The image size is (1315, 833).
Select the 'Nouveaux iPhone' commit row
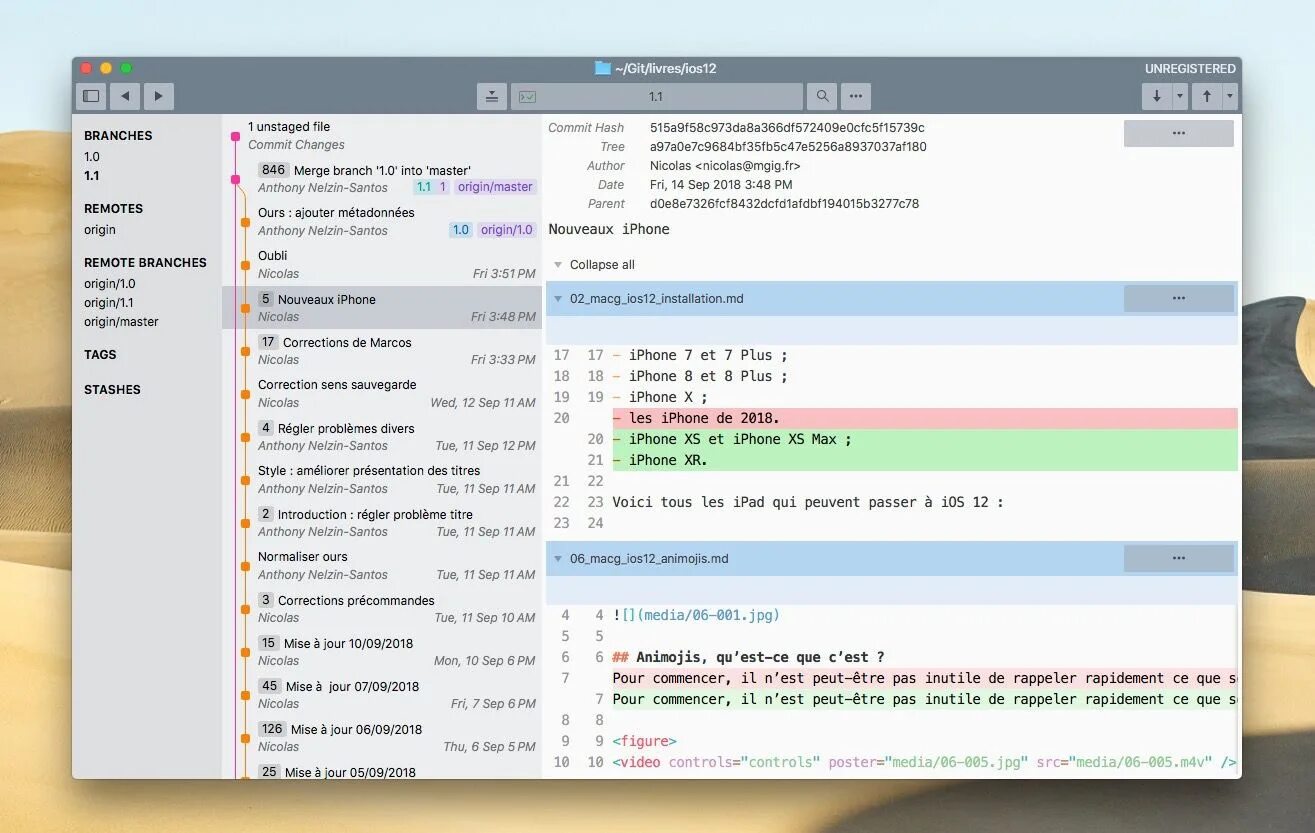tap(382, 308)
